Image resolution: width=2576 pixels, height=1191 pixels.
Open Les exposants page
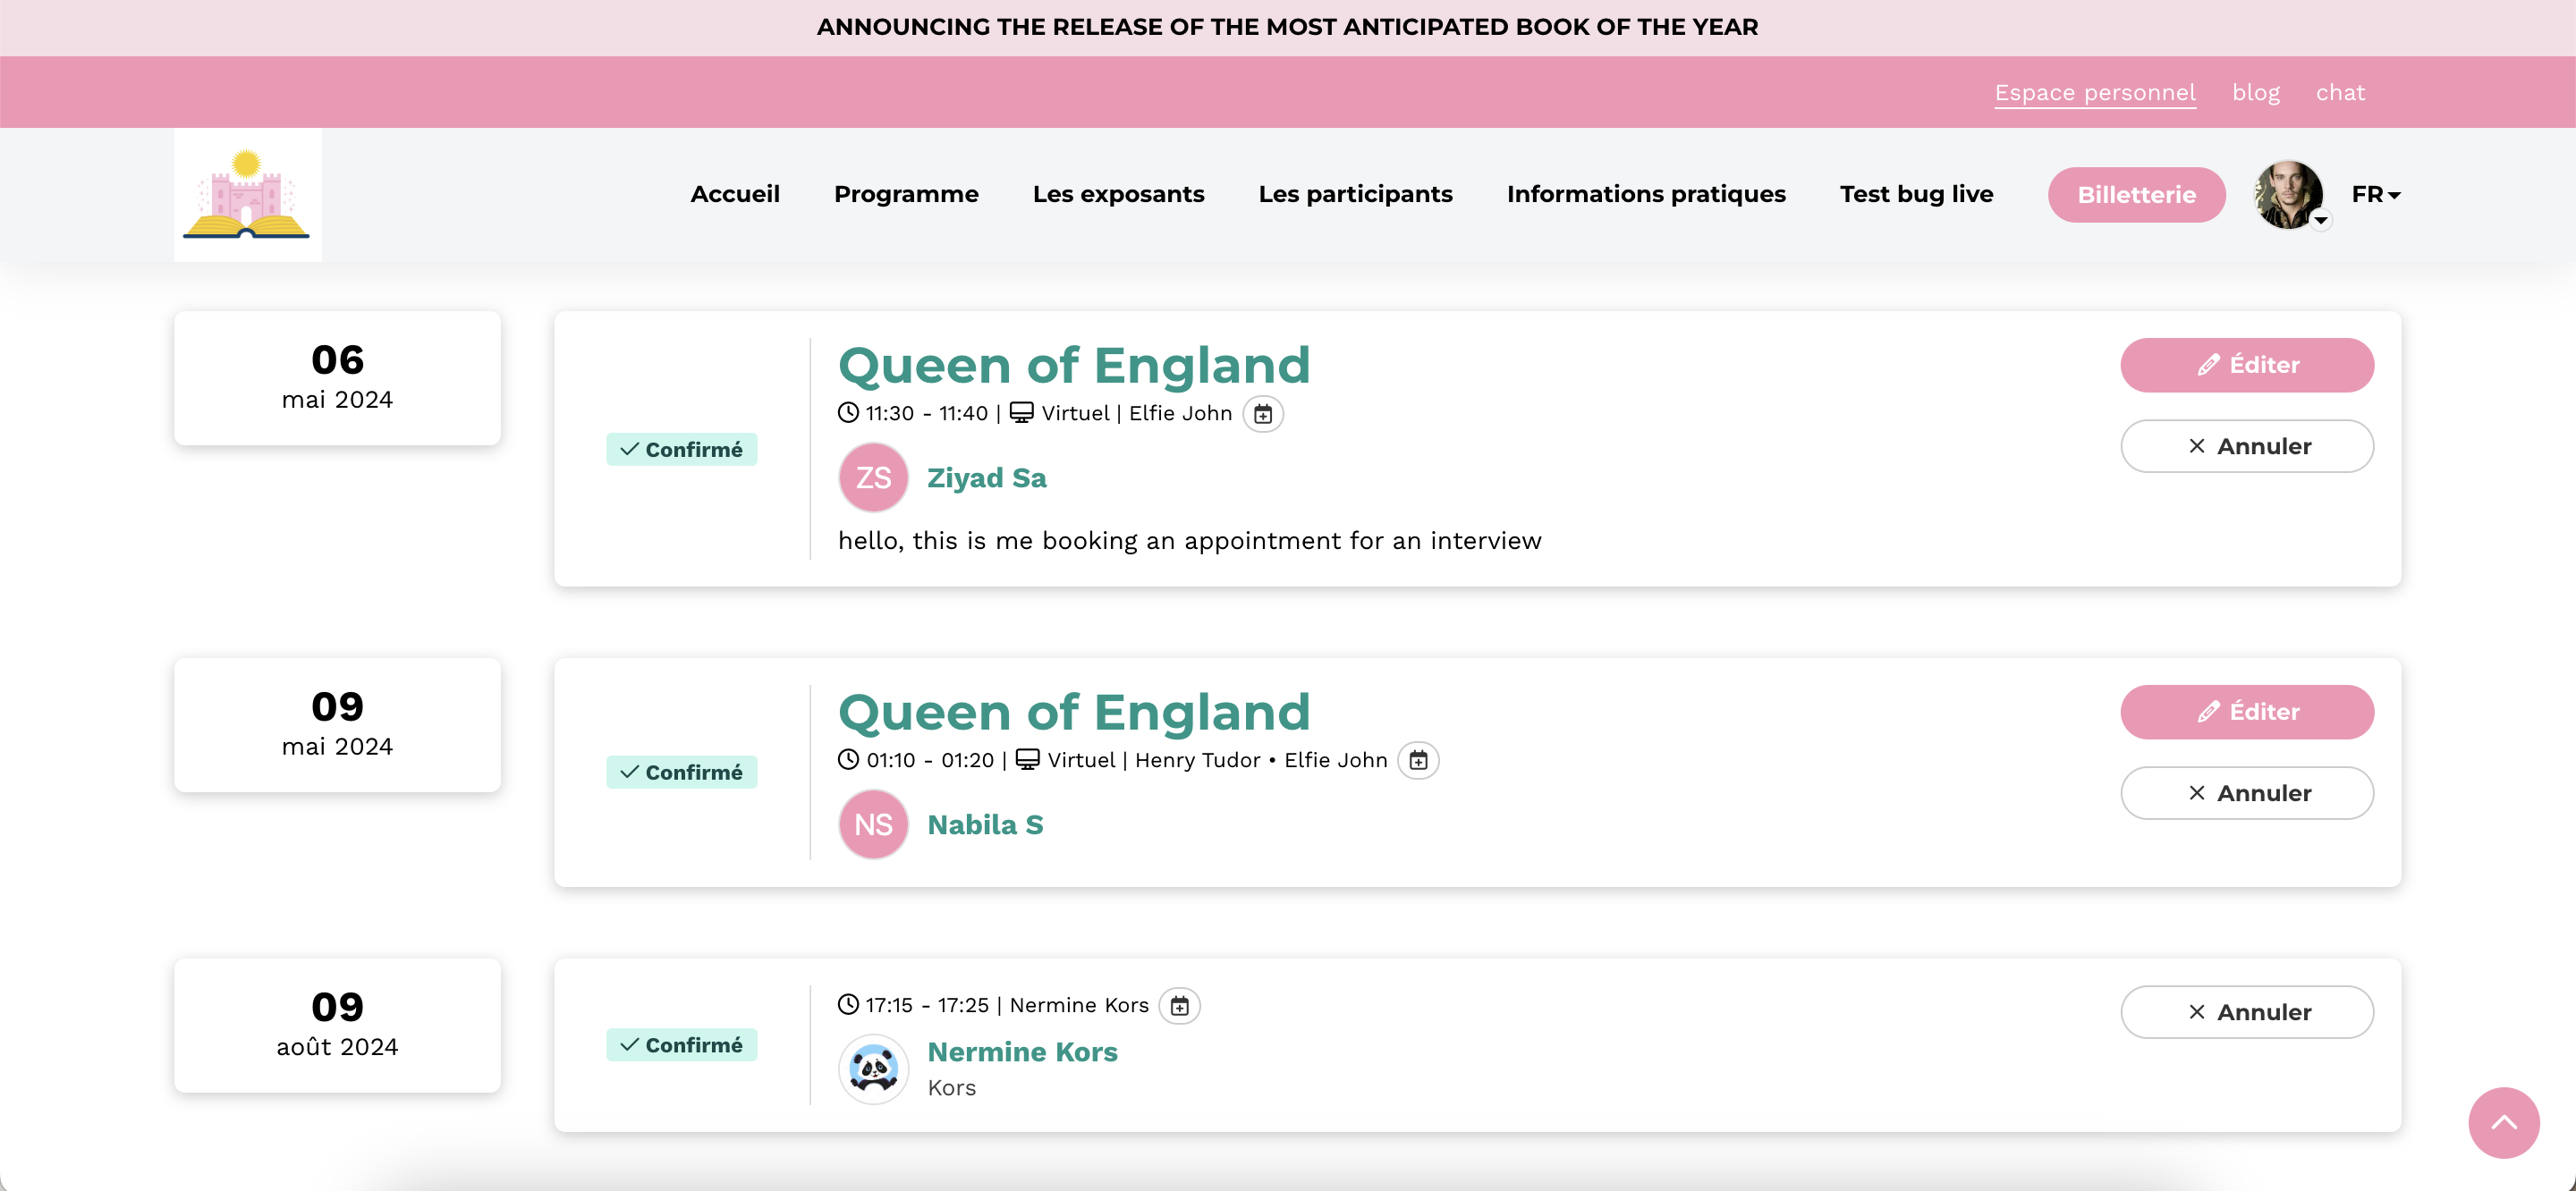1118,194
